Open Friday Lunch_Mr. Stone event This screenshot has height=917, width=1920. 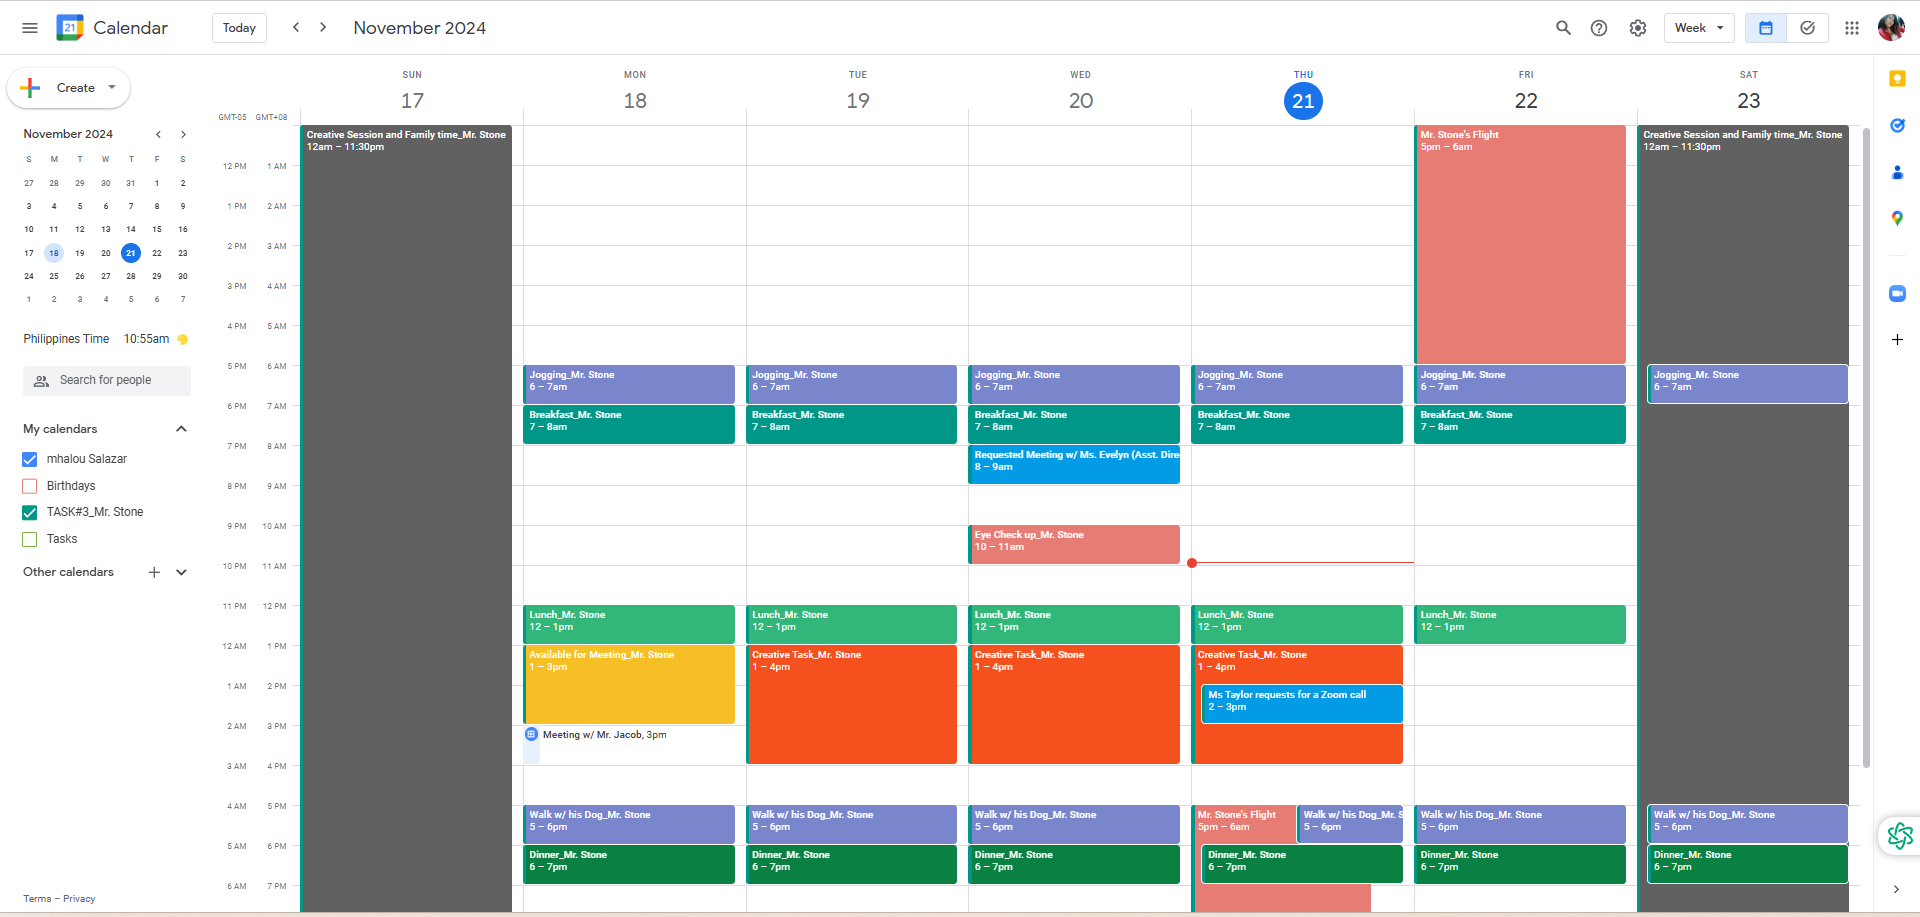point(1520,624)
